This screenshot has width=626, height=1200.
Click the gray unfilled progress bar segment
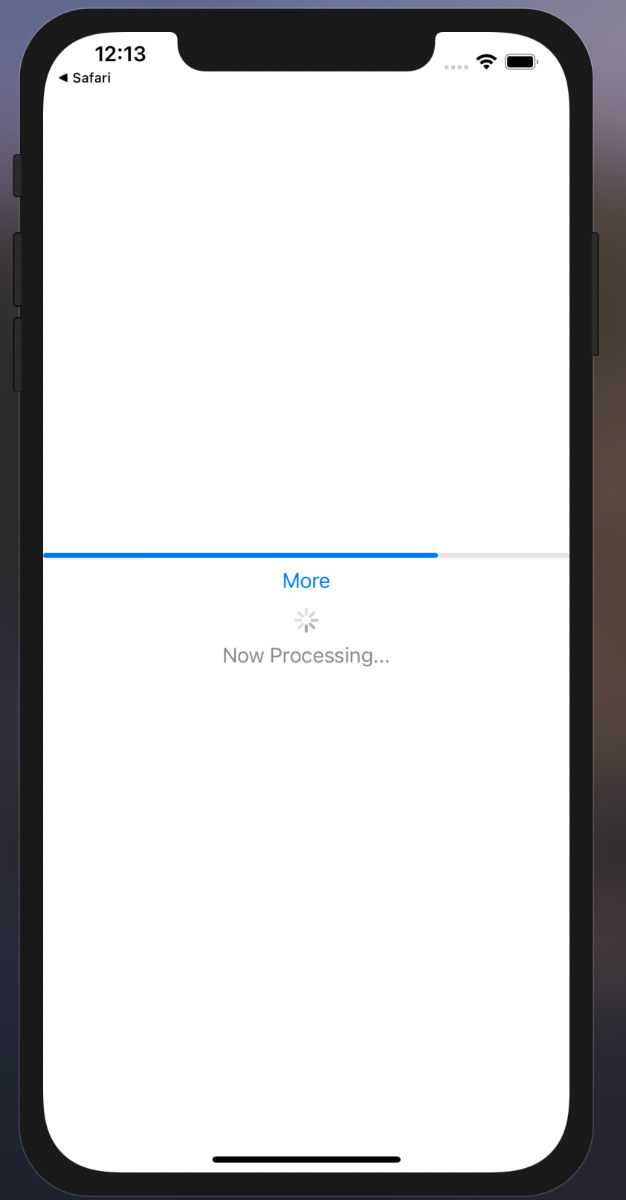[504, 555]
